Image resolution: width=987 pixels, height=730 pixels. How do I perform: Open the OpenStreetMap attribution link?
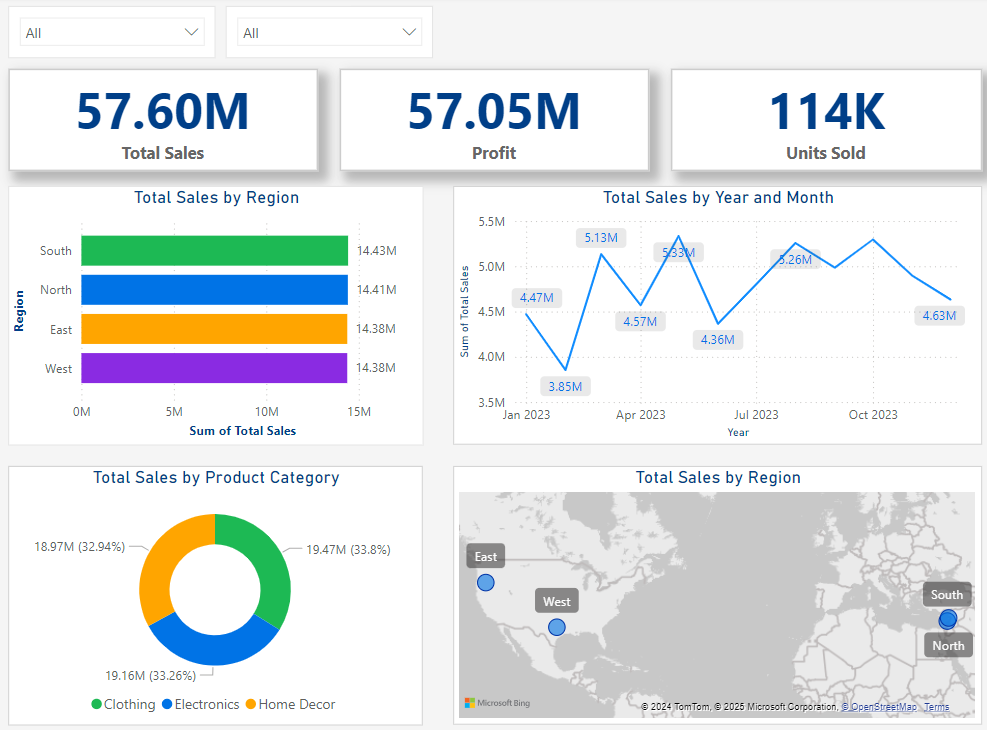880,706
